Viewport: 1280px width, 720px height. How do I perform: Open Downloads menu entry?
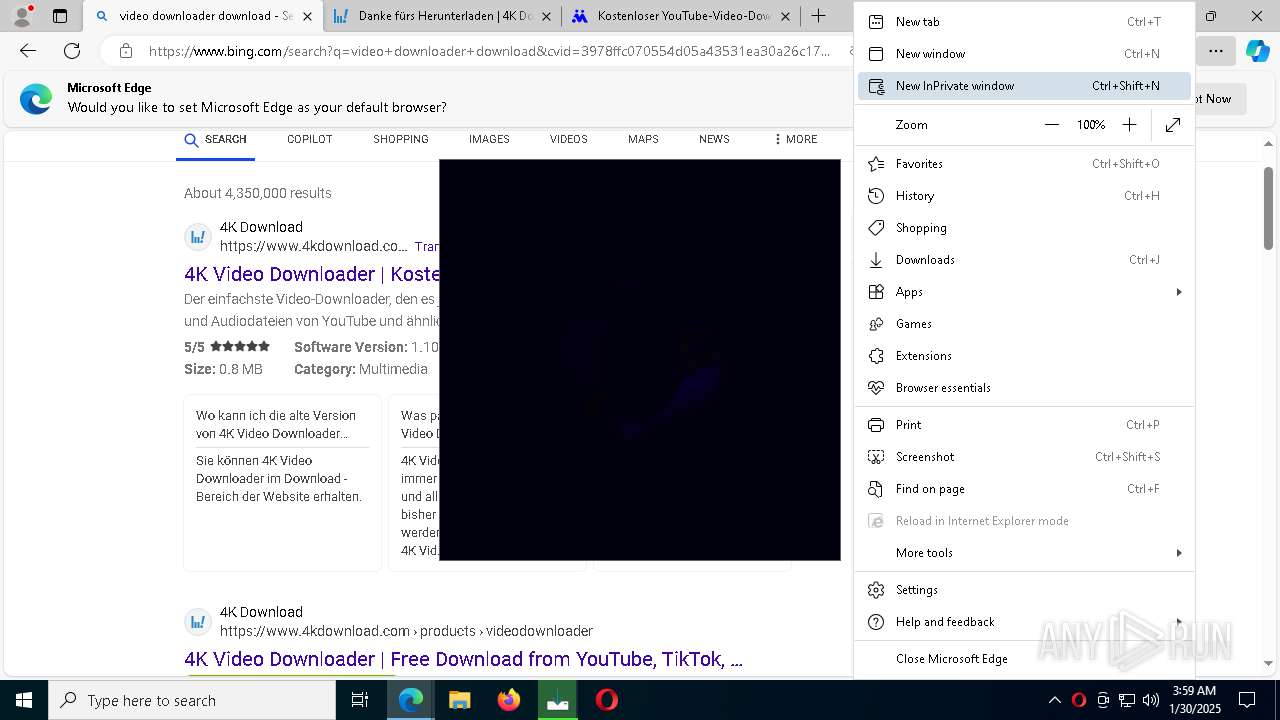[x=1024, y=260]
